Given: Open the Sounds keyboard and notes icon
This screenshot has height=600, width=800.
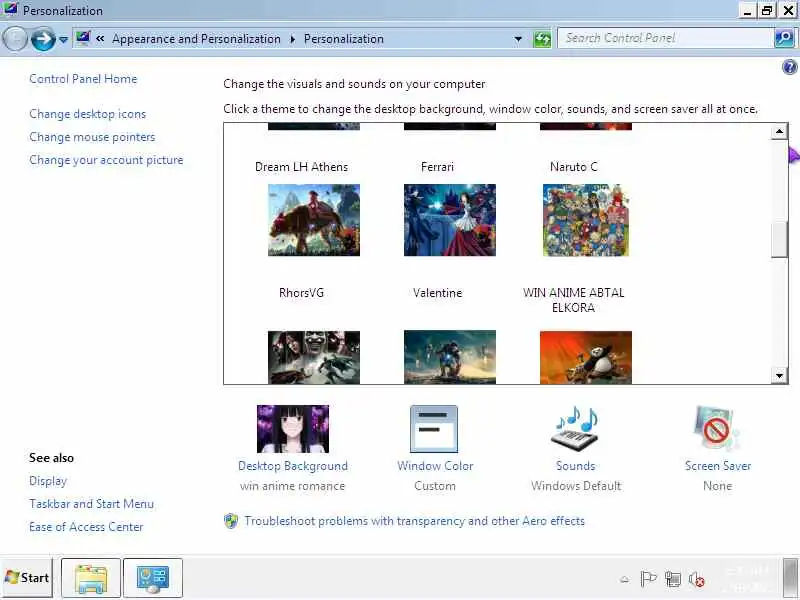Looking at the screenshot, I should pyautogui.click(x=576, y=429).
